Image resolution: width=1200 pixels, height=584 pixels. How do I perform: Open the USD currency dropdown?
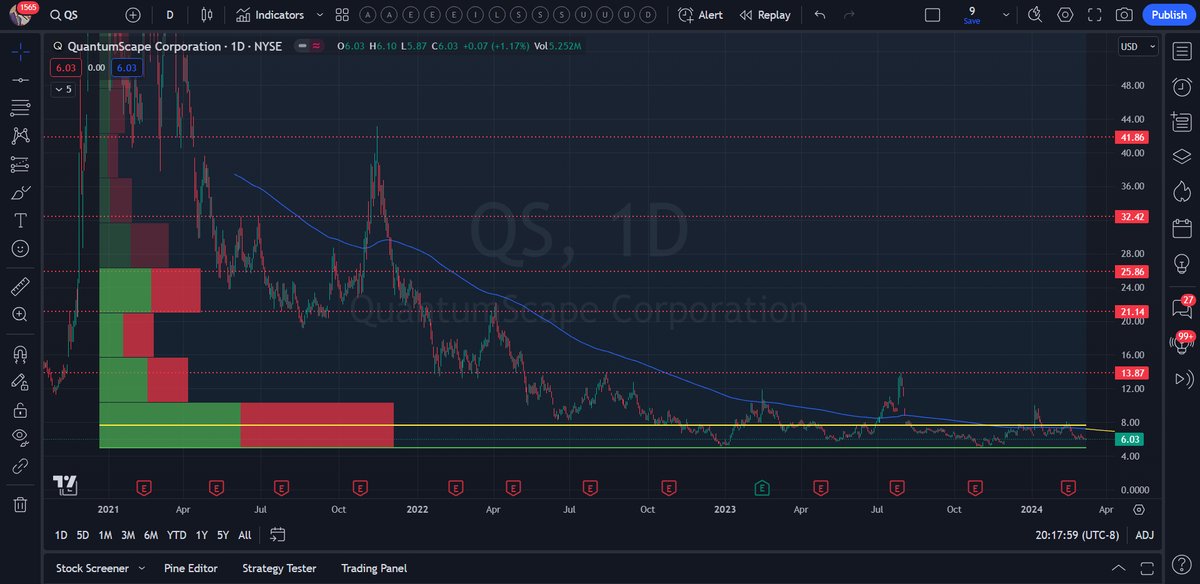(x=1137, y=47)
